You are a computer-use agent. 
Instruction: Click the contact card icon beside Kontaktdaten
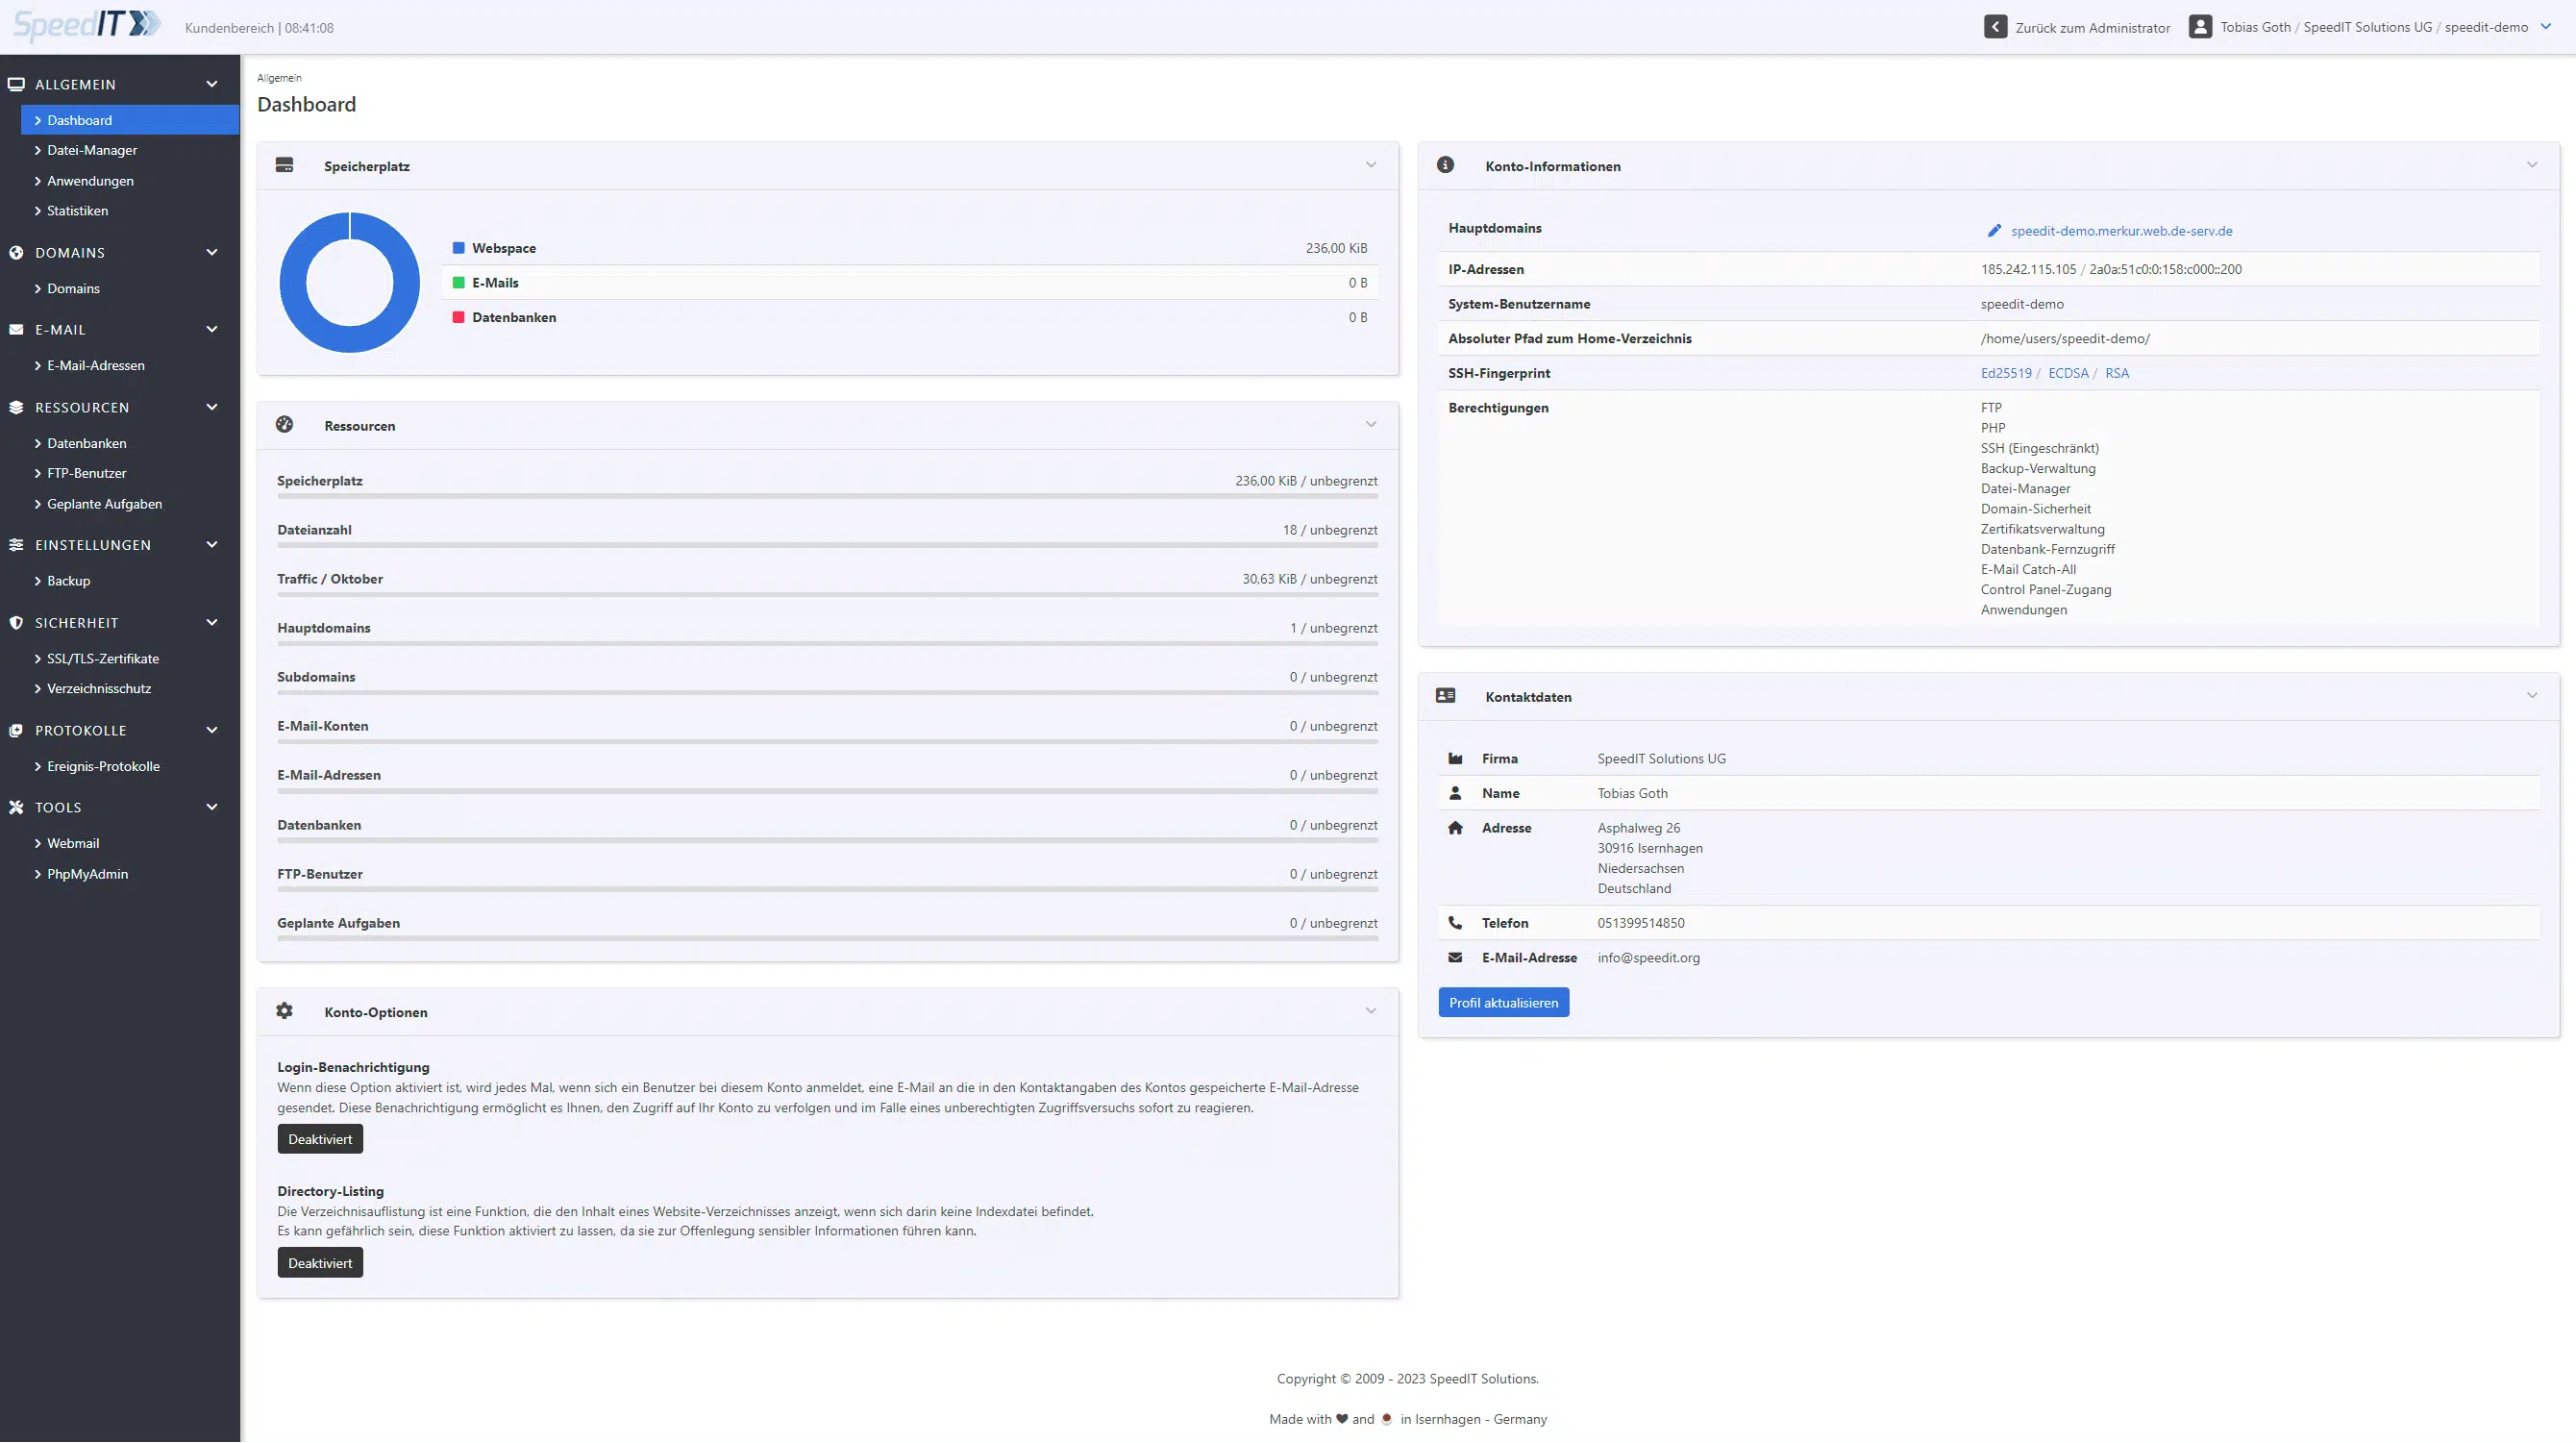[x=1445, y=696]
